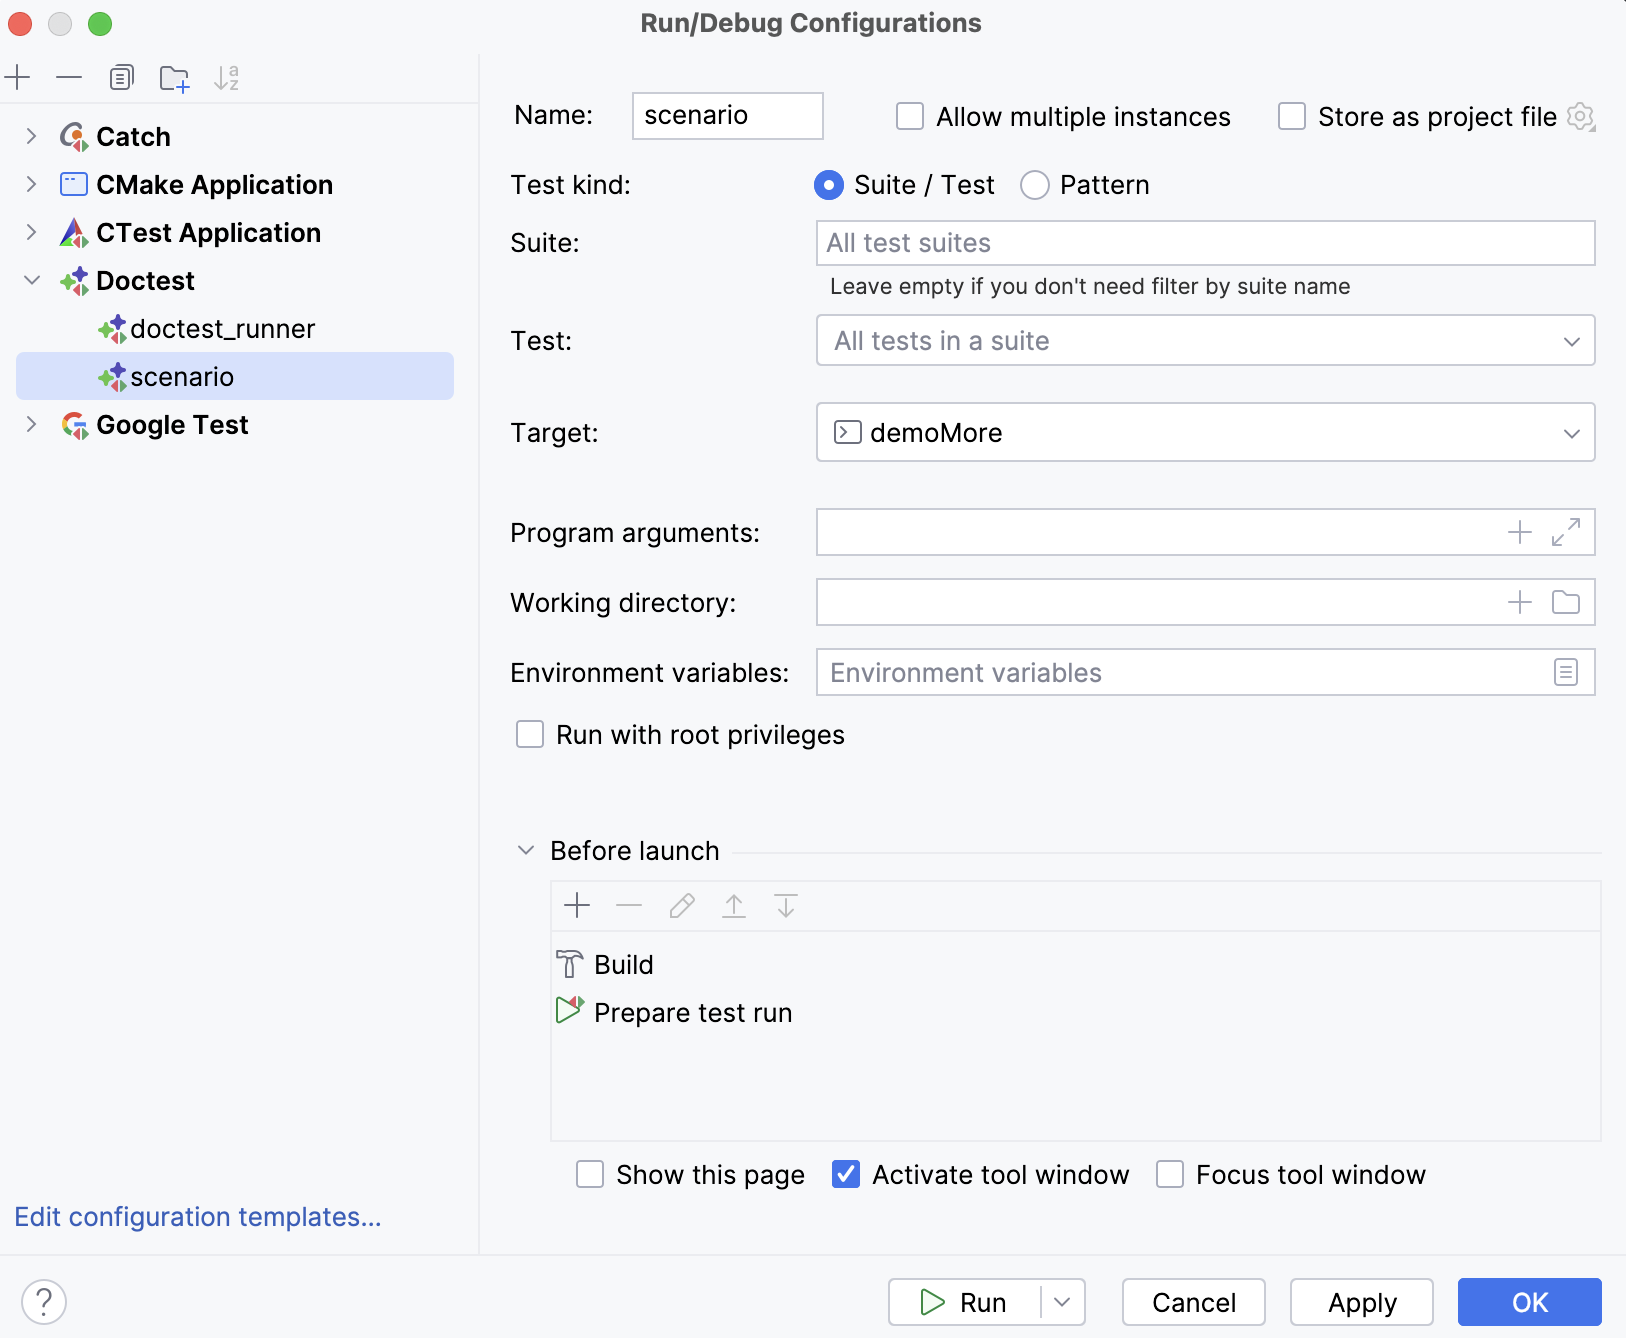Collapse the Before launch section
This screenshot has width=1626, height=1338.
526,850
